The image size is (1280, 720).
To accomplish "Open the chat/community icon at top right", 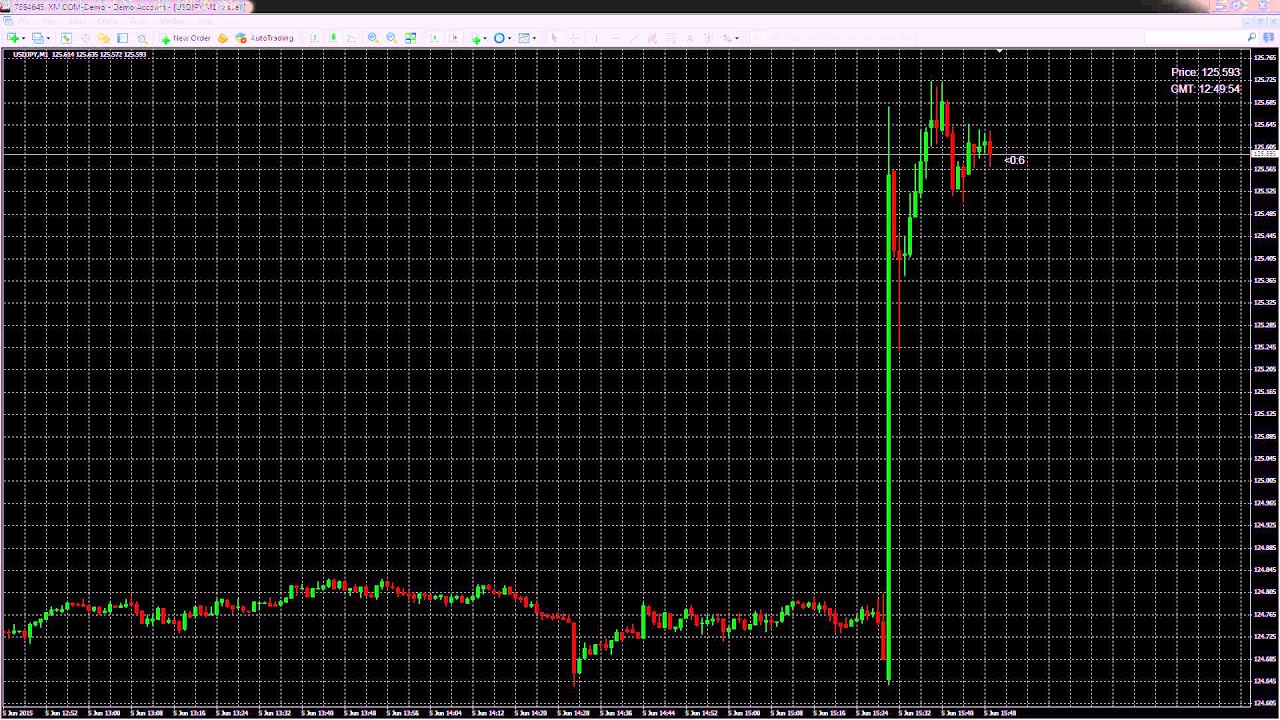I will [1269, 38].
